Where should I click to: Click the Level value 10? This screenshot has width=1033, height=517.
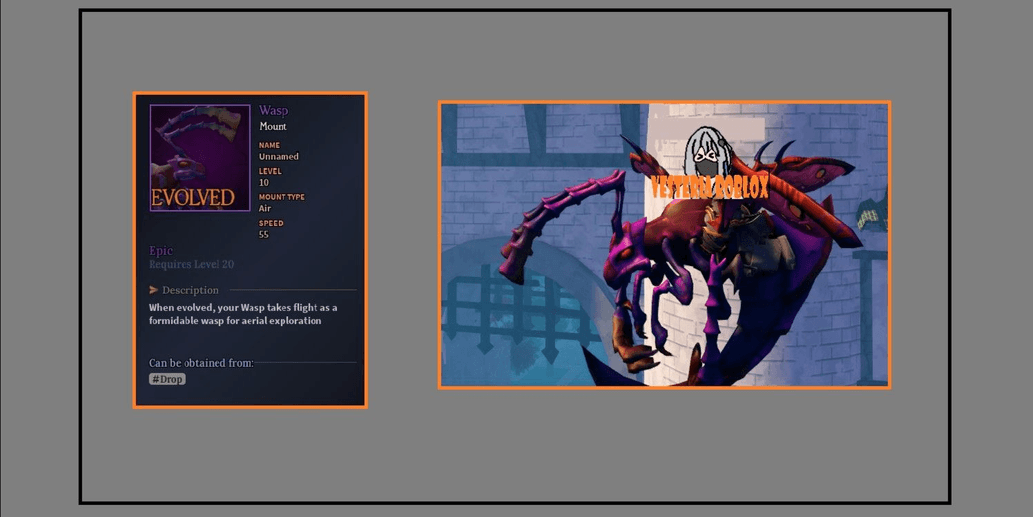(x=264, y=183)
